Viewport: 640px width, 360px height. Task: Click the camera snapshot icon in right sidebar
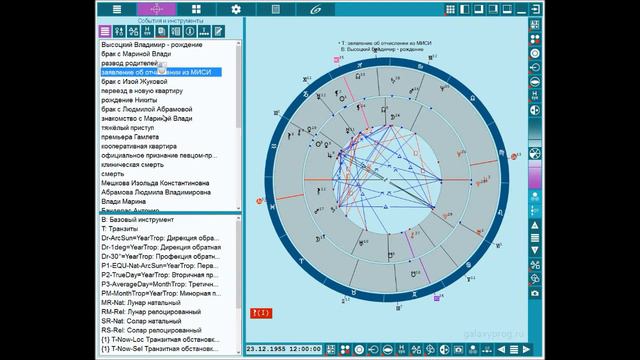535,293
